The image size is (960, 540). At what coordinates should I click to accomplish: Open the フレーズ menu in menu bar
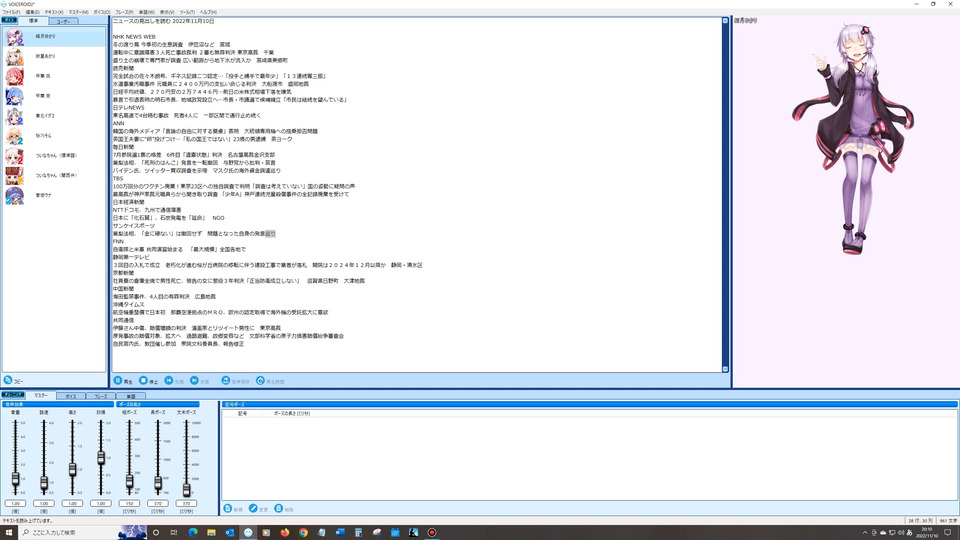(124, 12)
